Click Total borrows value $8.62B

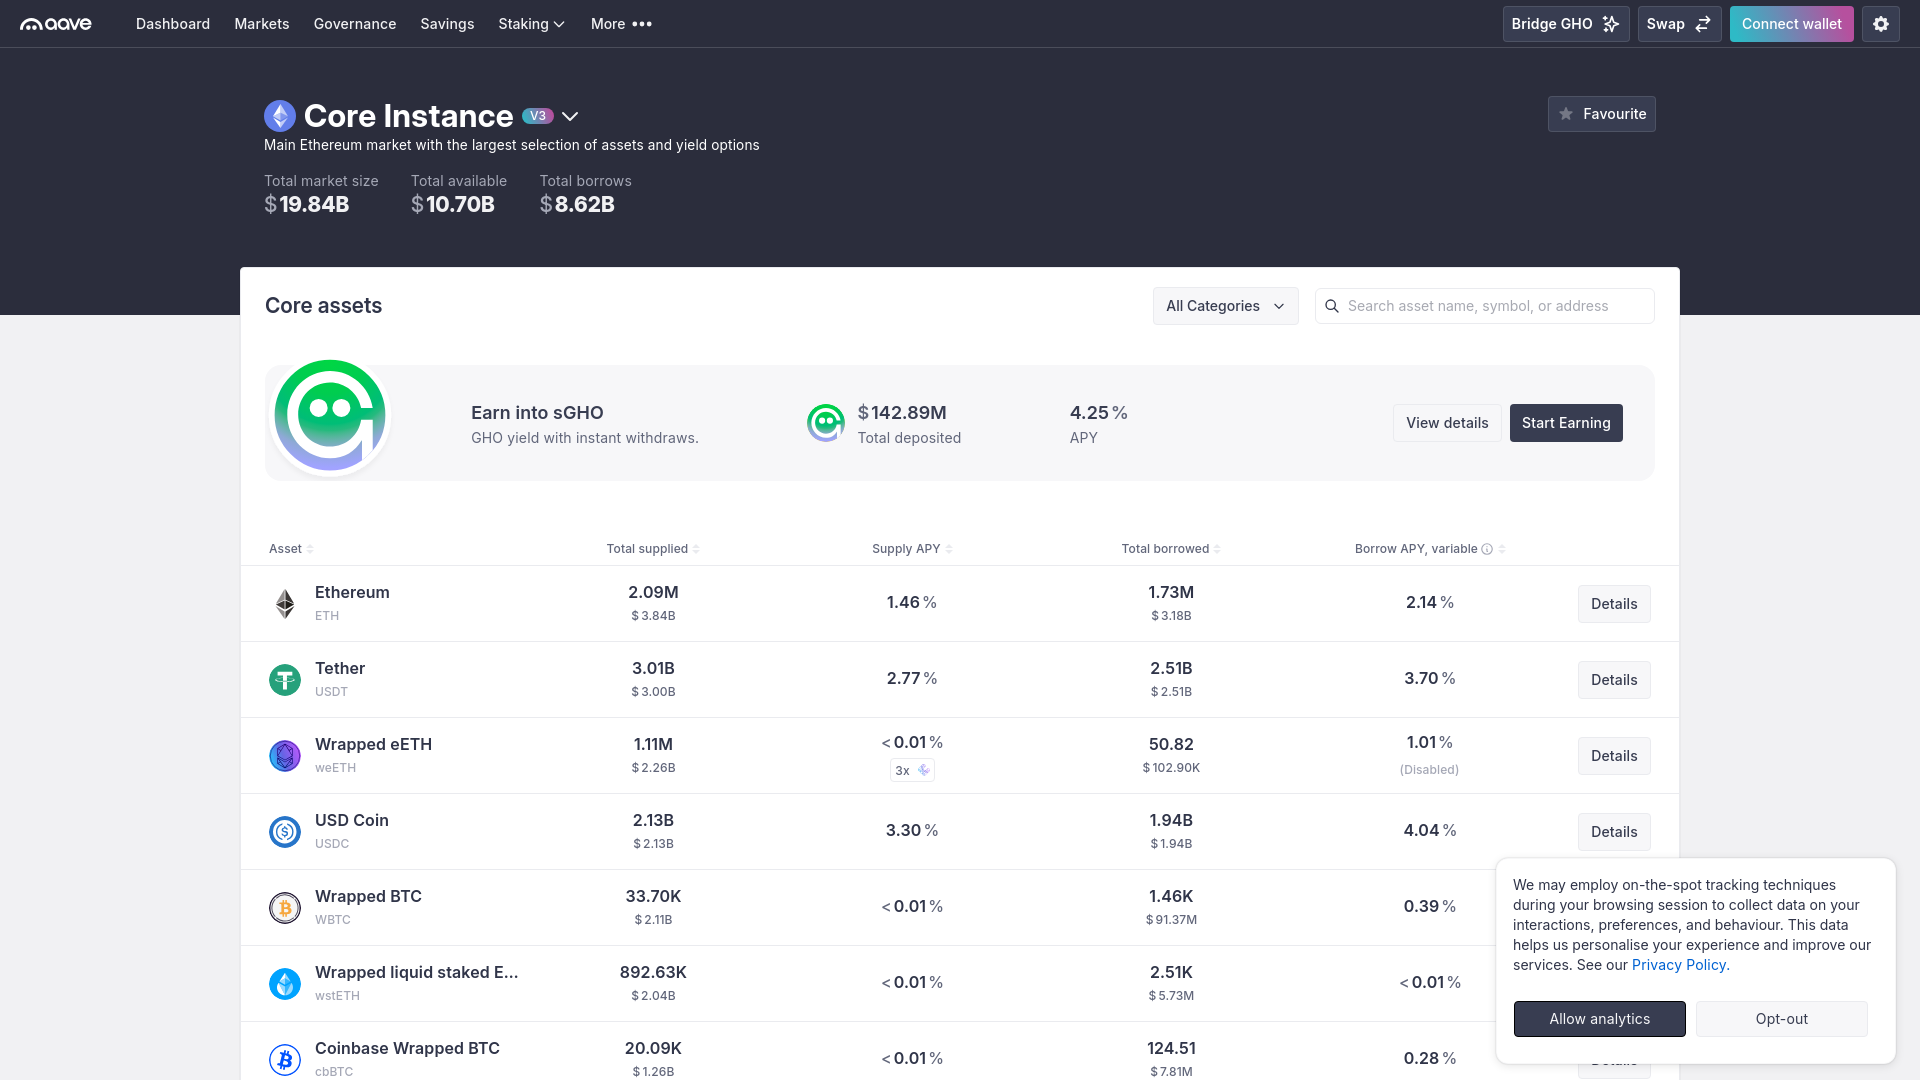[578, 205]
